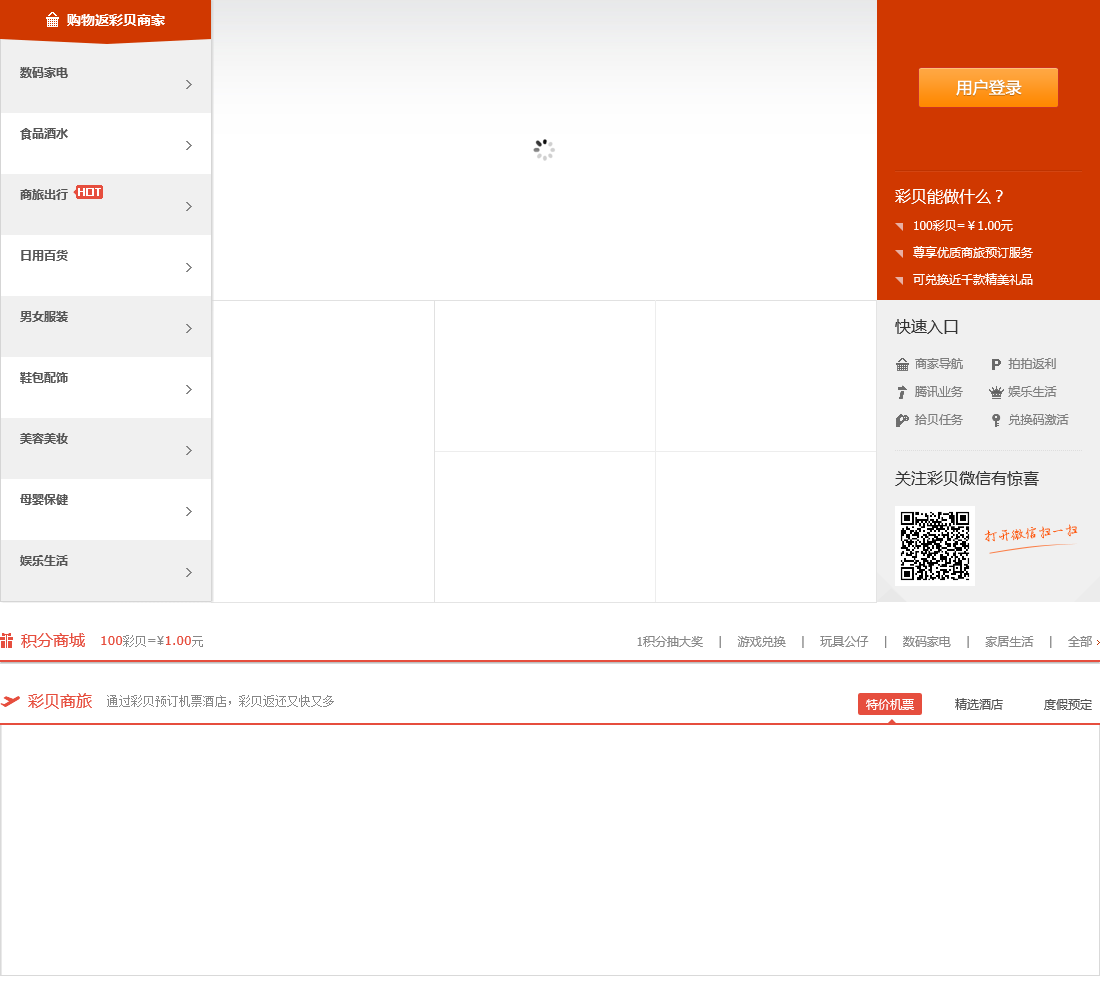The height and width of the screenshot is (1000, 1100).
Task: Click the 腾讯业务 quick entry link
Action: (x=939, y=392)
